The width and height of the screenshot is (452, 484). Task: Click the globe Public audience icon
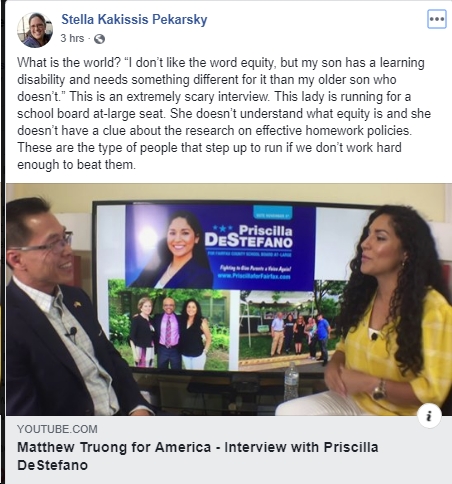(x=99, y=39)
